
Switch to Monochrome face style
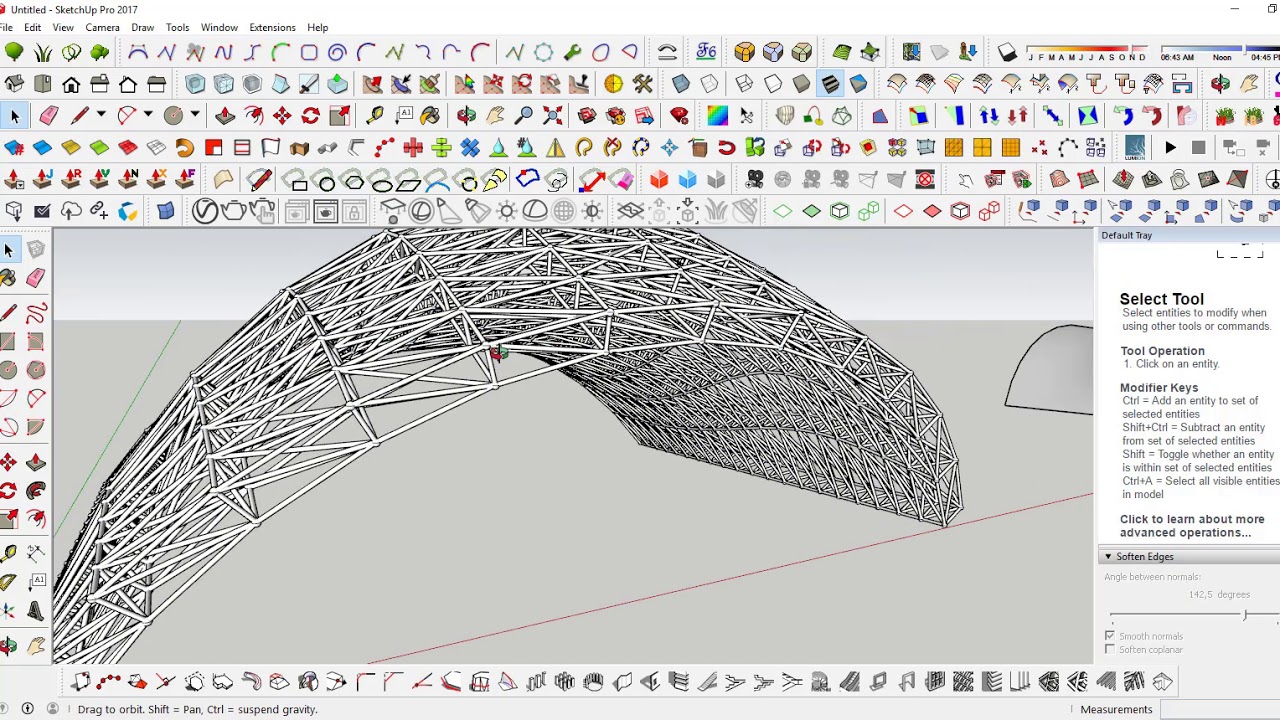858,84
